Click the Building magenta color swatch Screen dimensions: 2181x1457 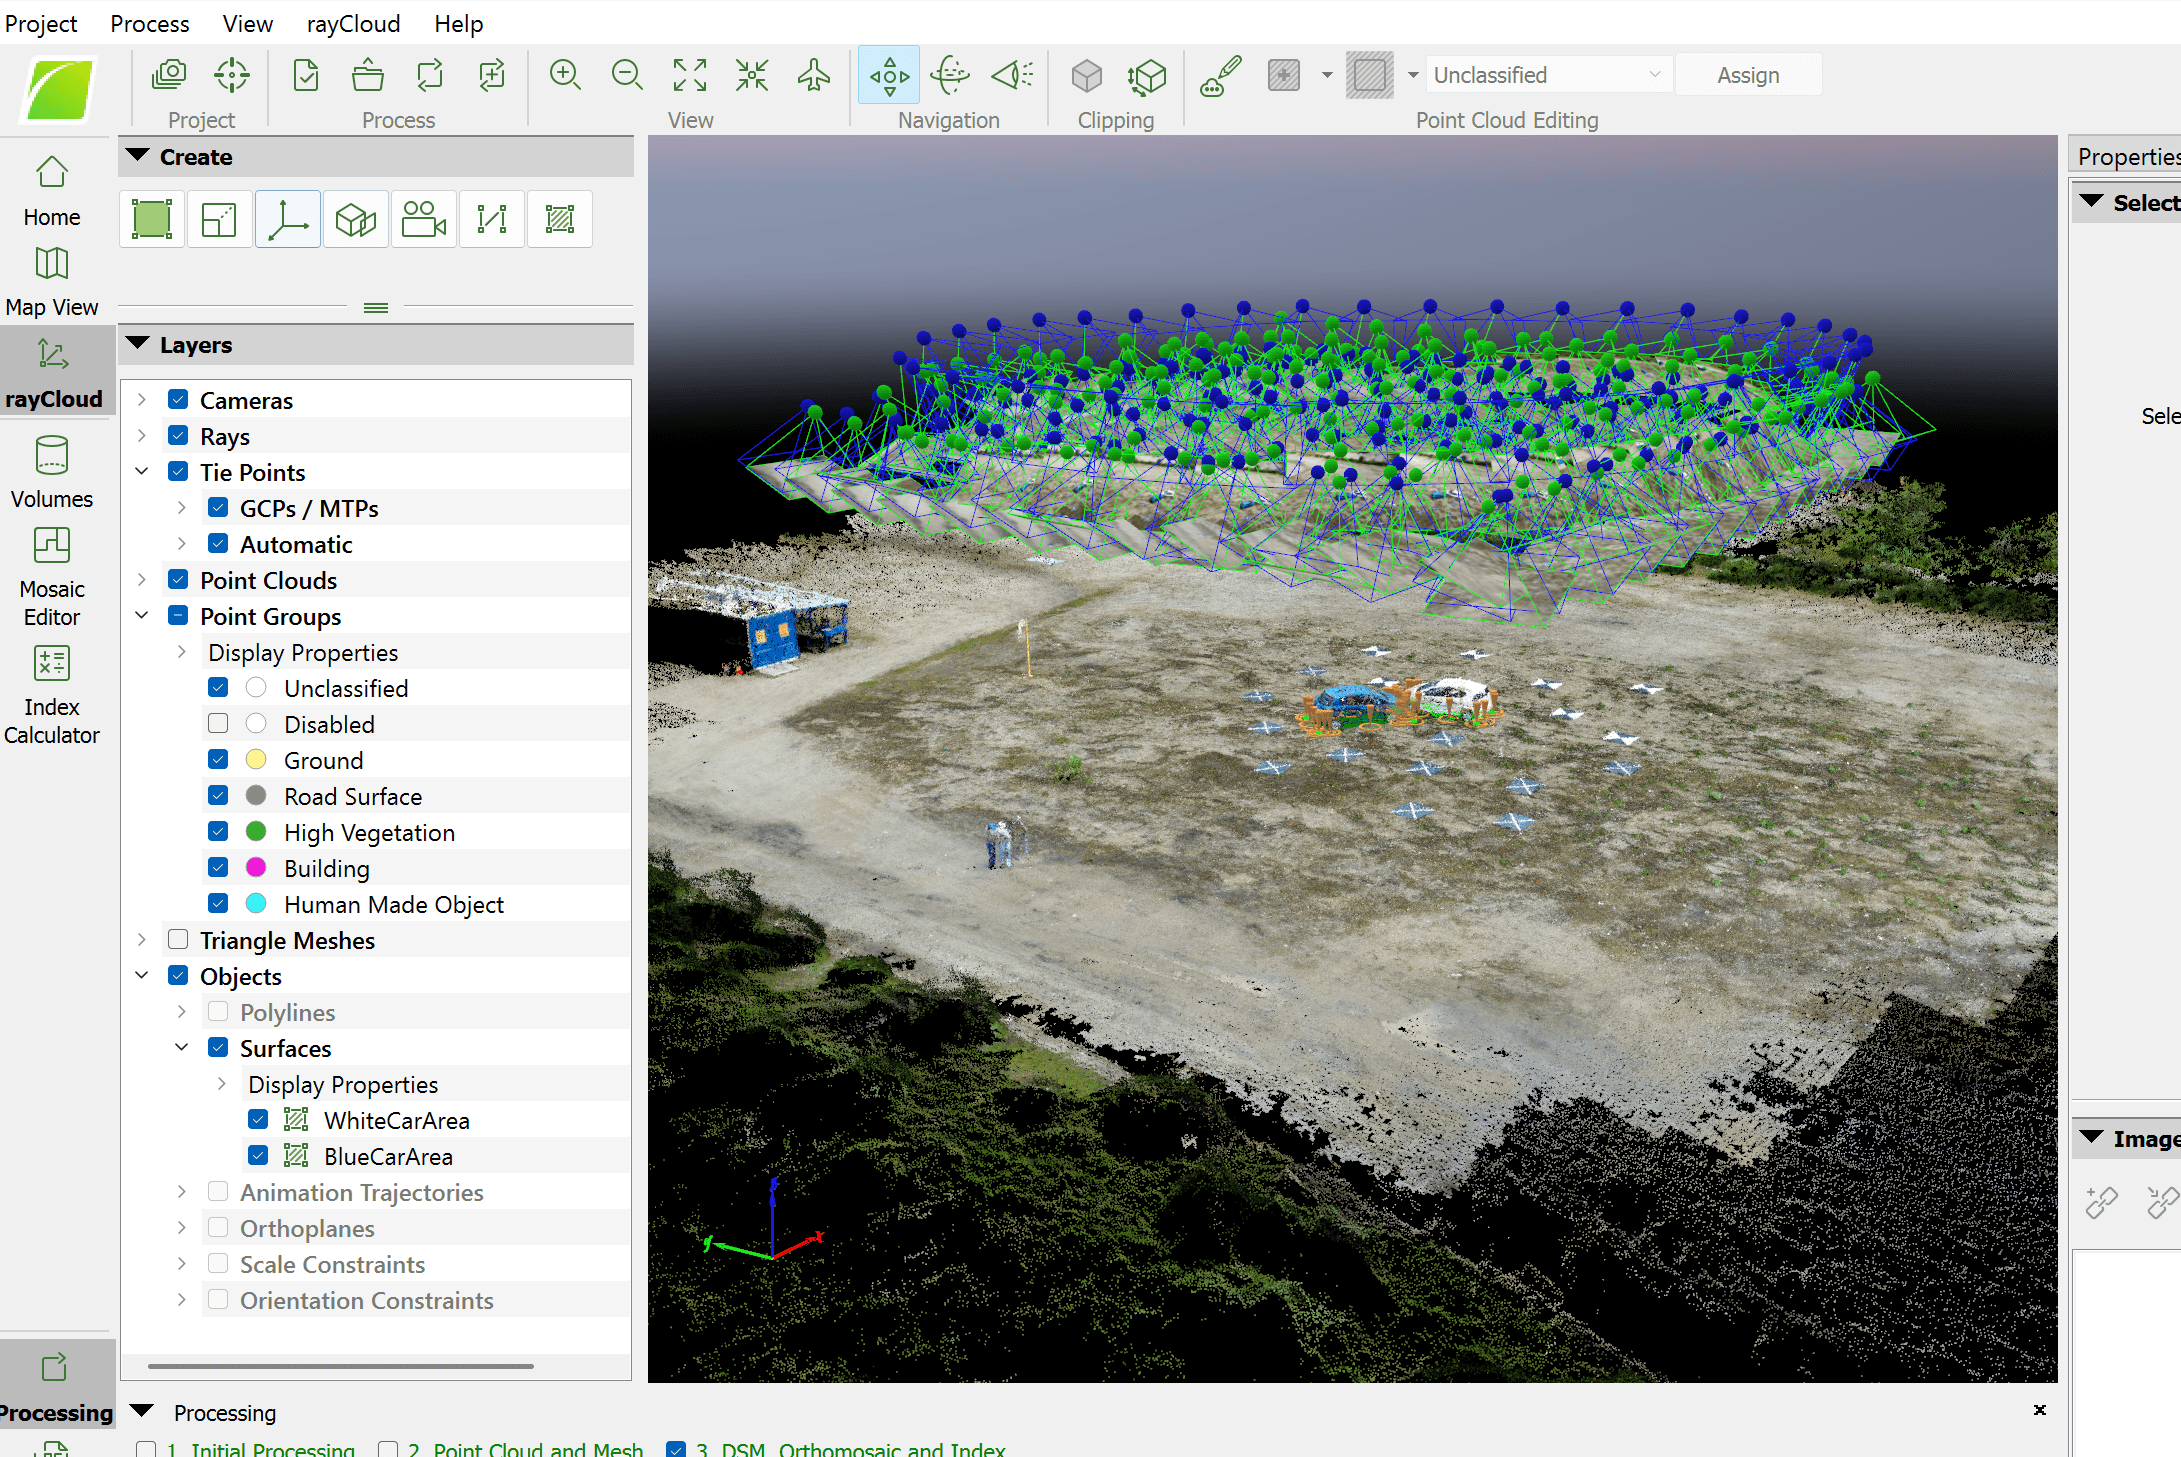[x=256, y=867]
